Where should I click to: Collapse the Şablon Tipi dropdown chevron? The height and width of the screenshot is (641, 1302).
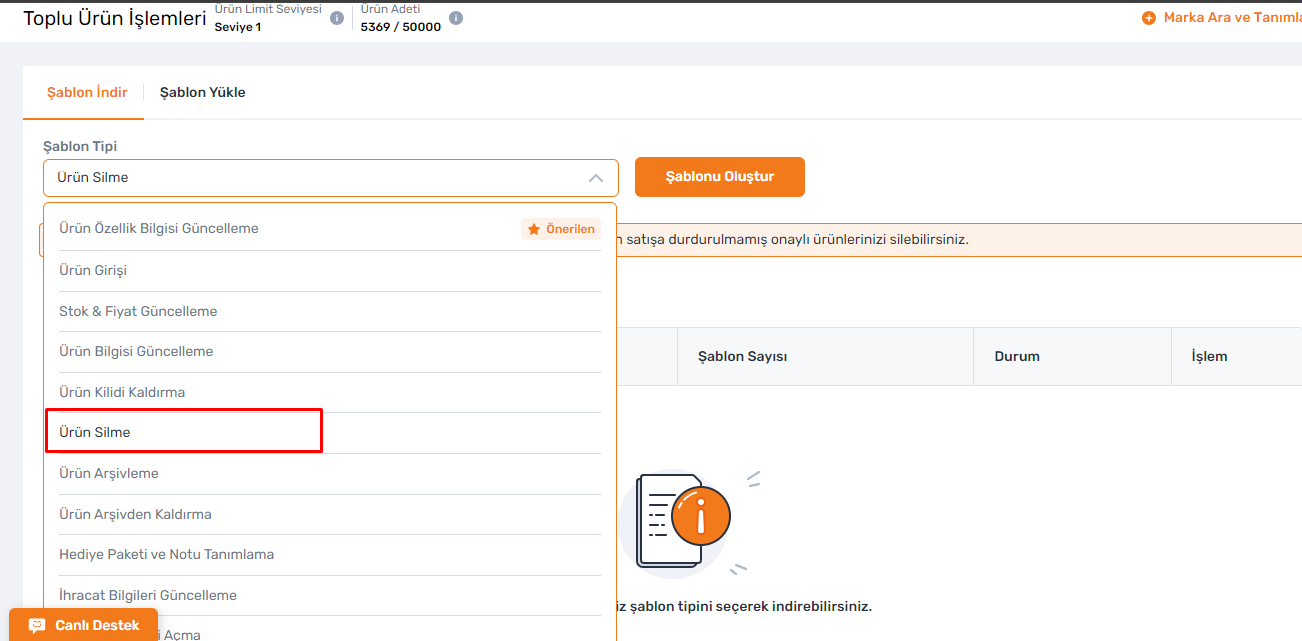(596, 178)
